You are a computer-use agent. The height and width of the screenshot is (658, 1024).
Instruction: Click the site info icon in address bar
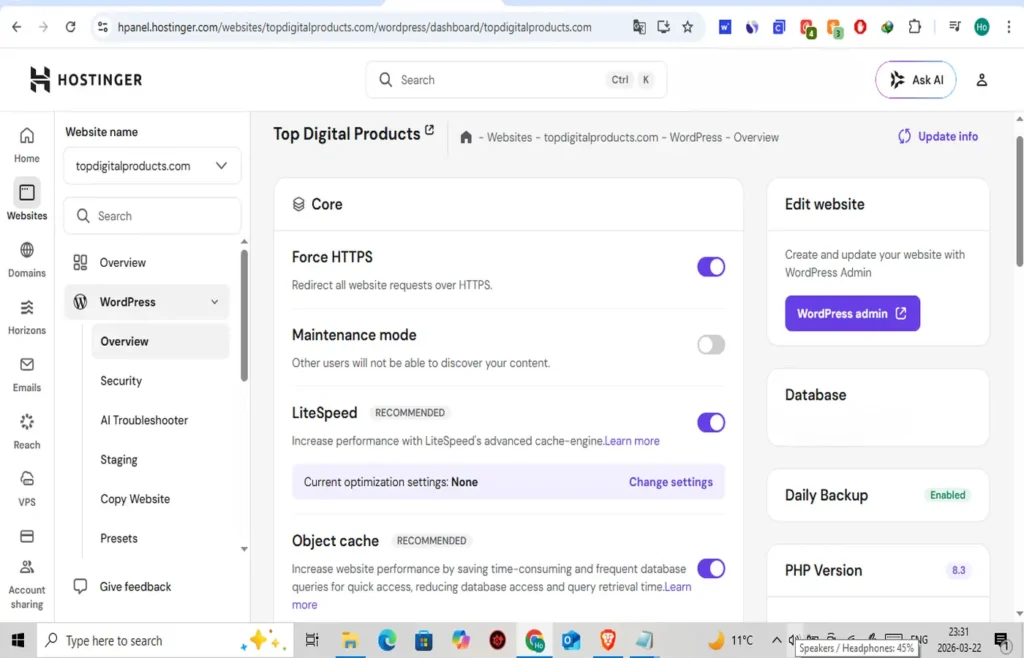[103, 27]
